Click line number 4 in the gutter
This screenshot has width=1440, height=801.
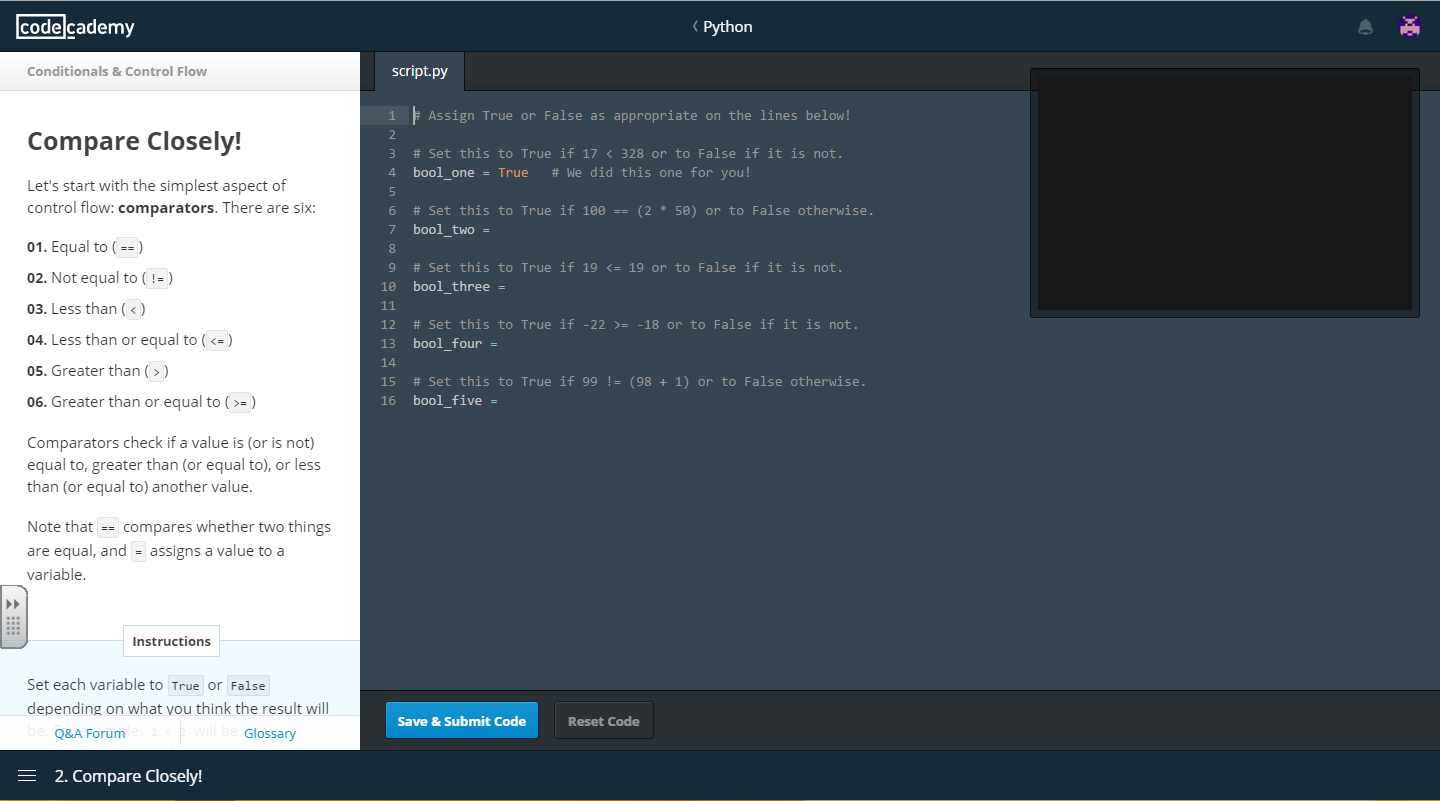click(390, 173)
